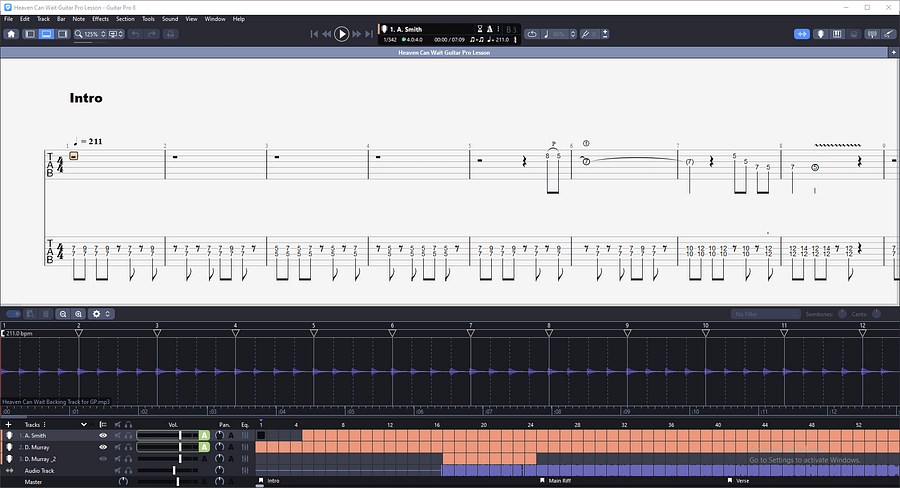Mute the A. Smith track
The height and width of the screenshot is (488, 900).
point(118,436)
